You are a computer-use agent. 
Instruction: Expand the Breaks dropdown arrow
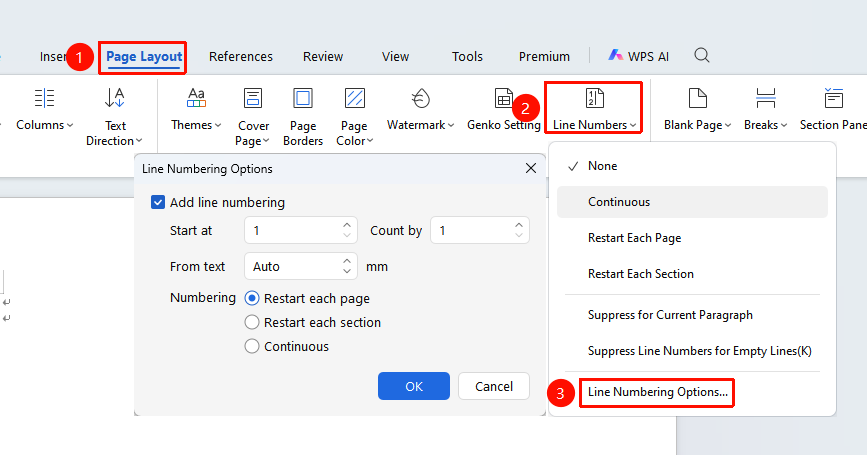point(784,125)
